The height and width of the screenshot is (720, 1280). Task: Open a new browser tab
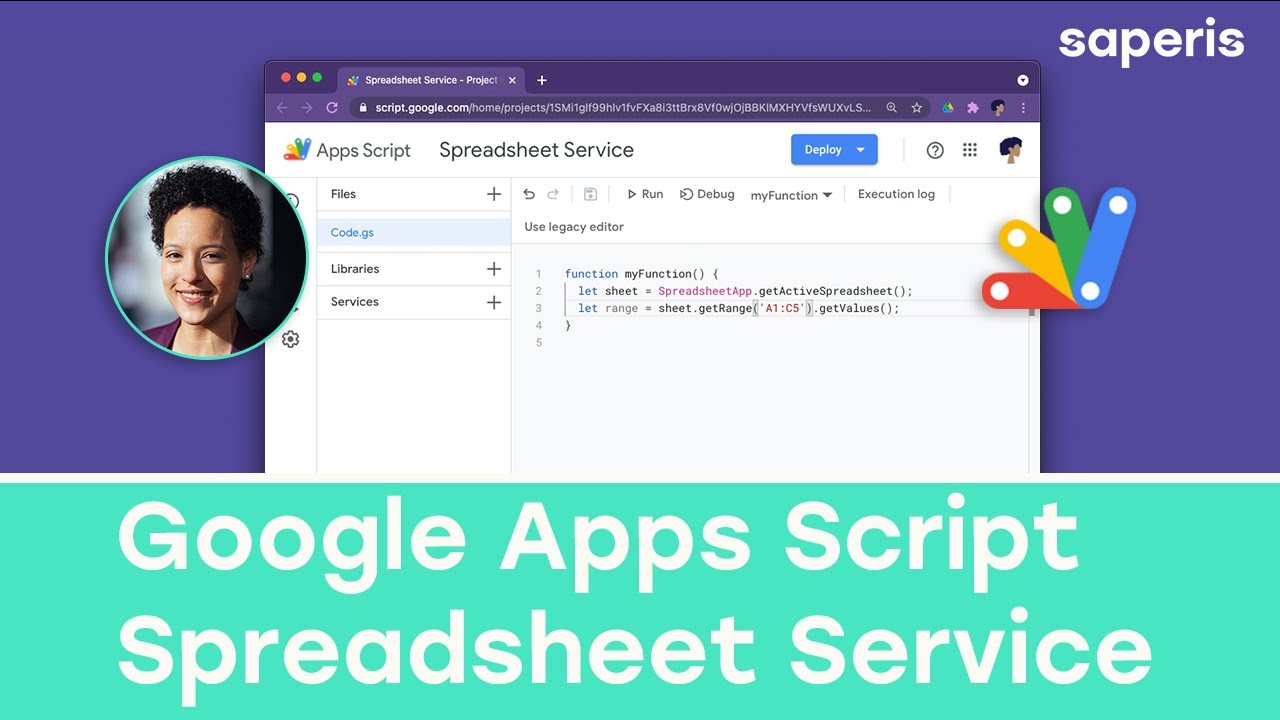pos(542,80)
